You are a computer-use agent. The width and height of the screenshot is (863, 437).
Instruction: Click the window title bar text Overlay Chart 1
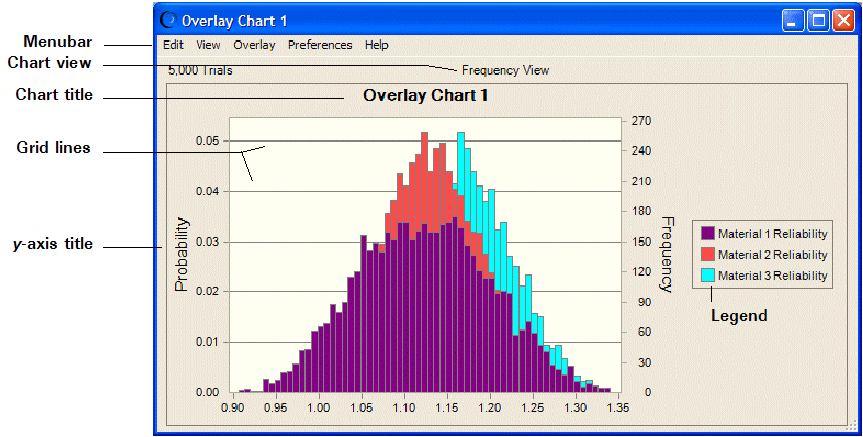[234, 21]
